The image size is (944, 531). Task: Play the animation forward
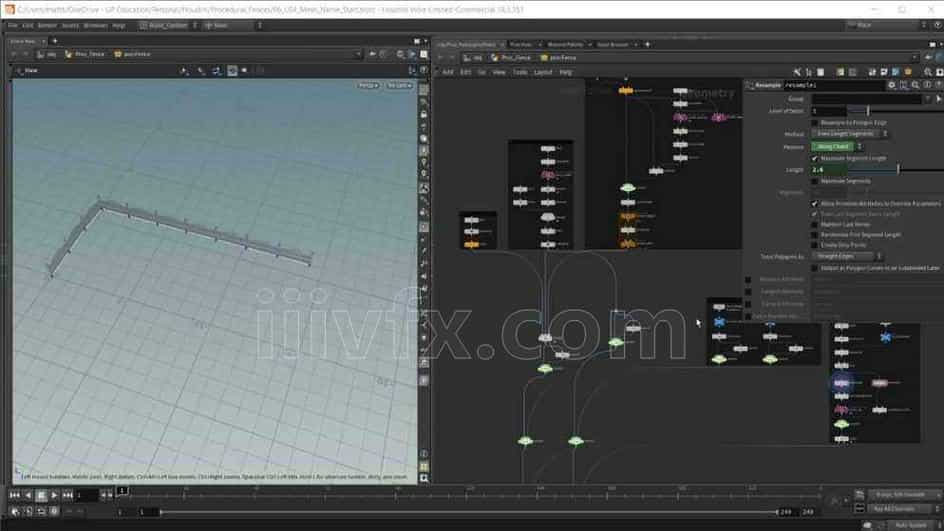point(54,495)
